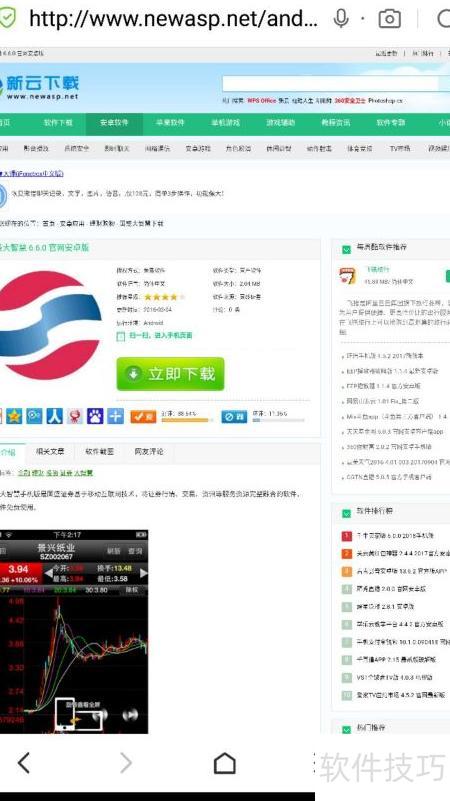Click the 新云下载 site logo
Image resolution: width=450 pixels, height=801 pixels.
coord(41,87)
